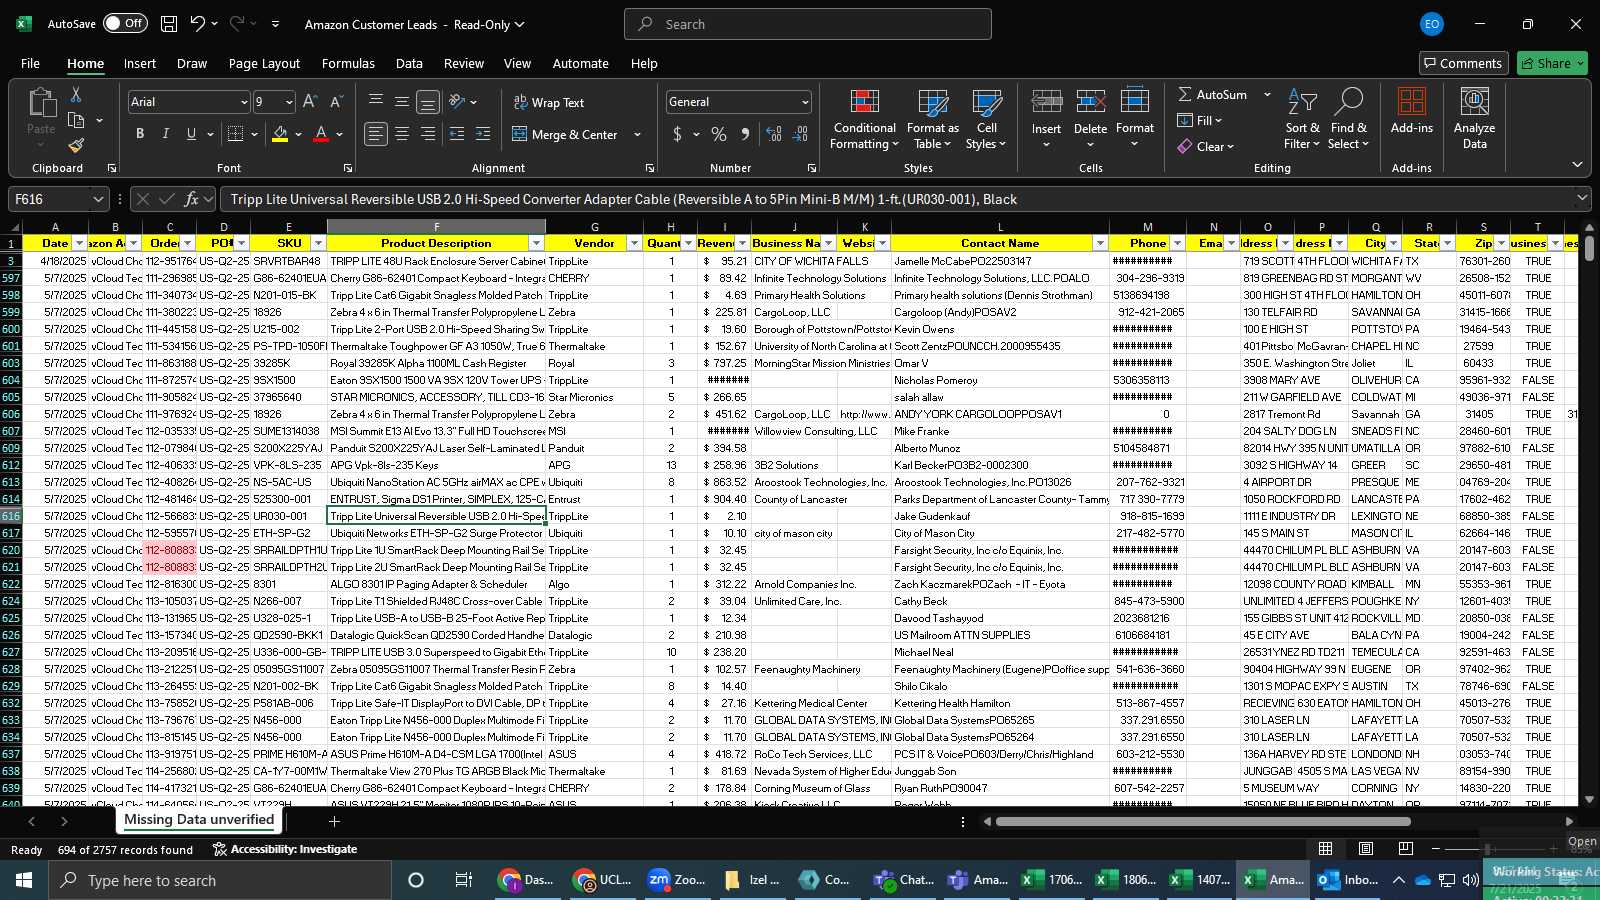Click Increase Indent icon
The image size is (1600, 900).
coord(483,134)
